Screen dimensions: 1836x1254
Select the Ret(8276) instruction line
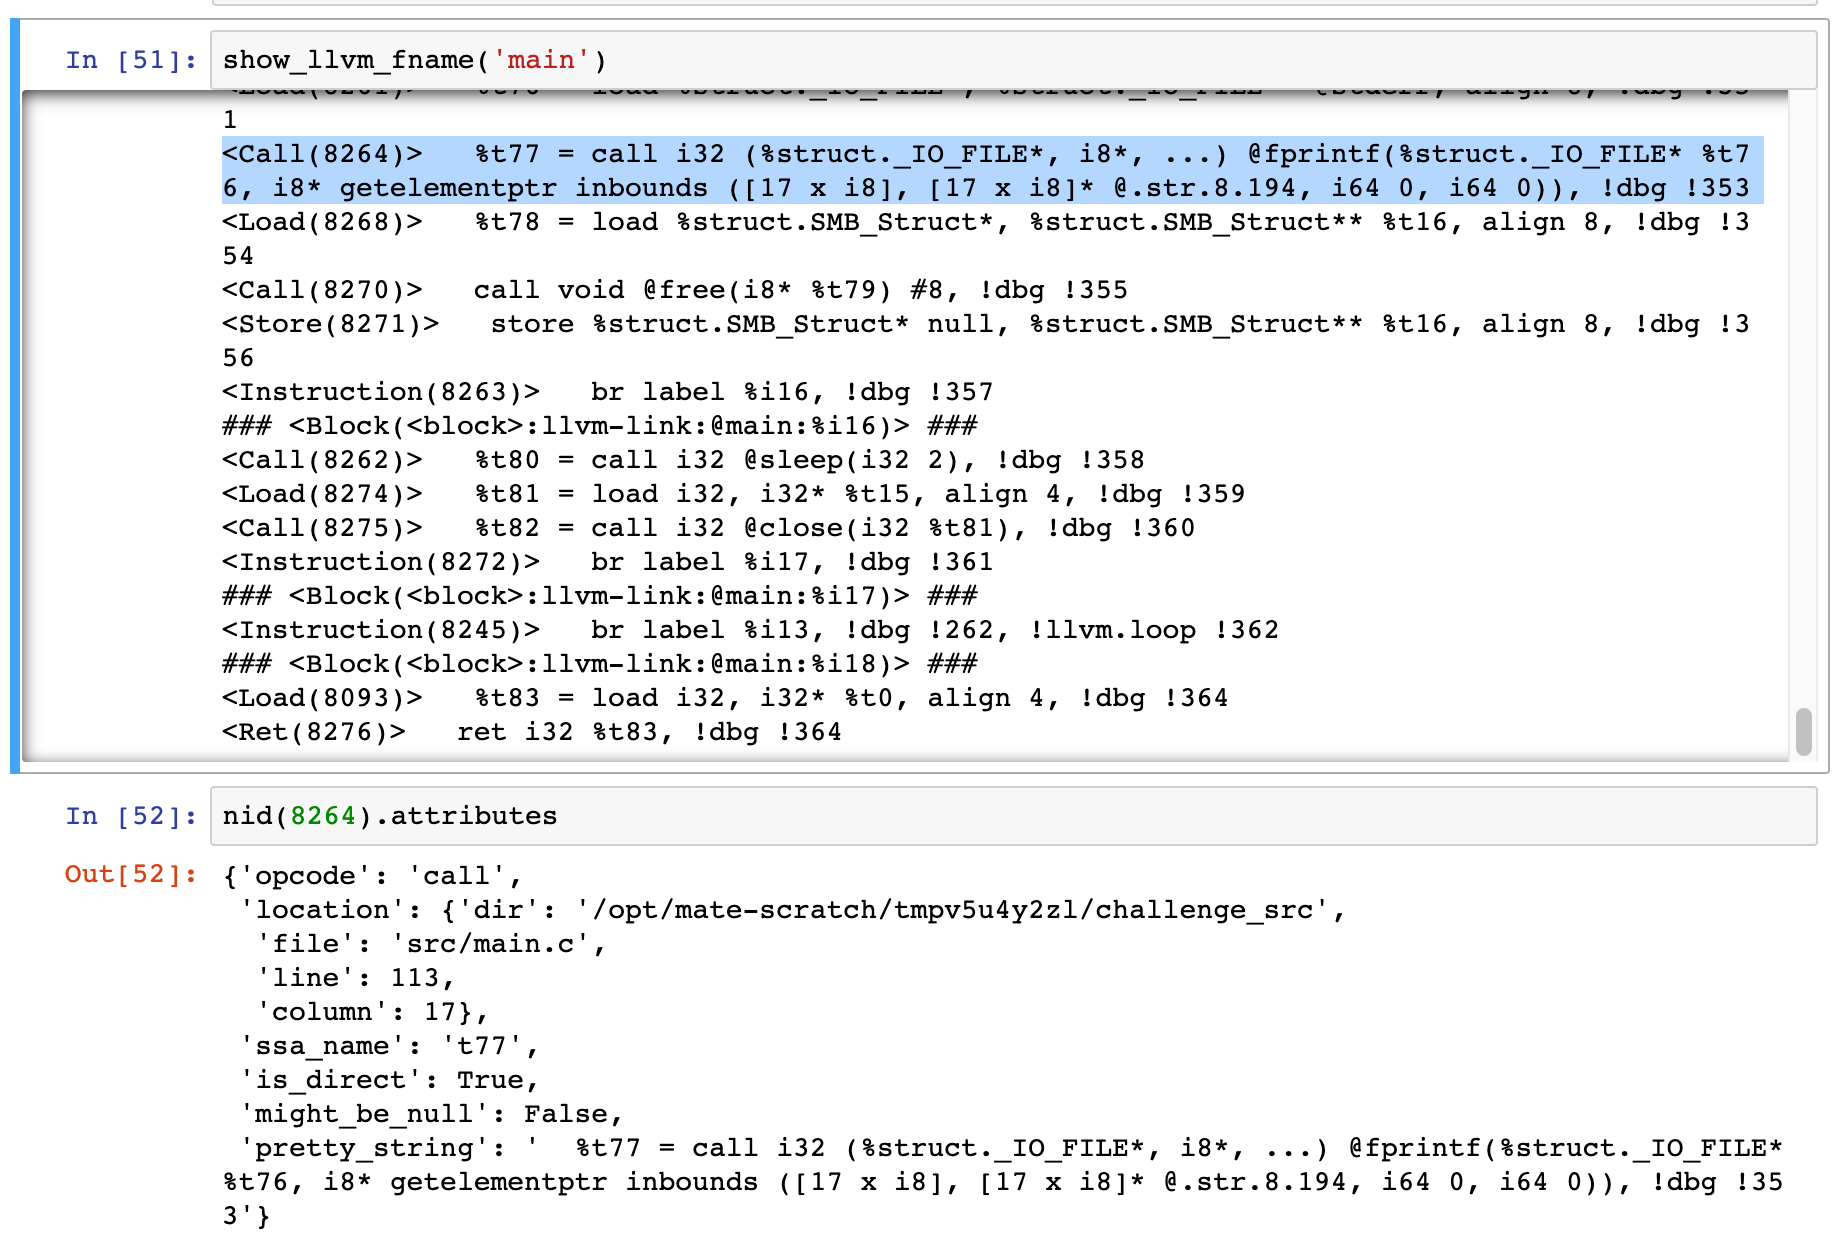[x=530, y=732]
